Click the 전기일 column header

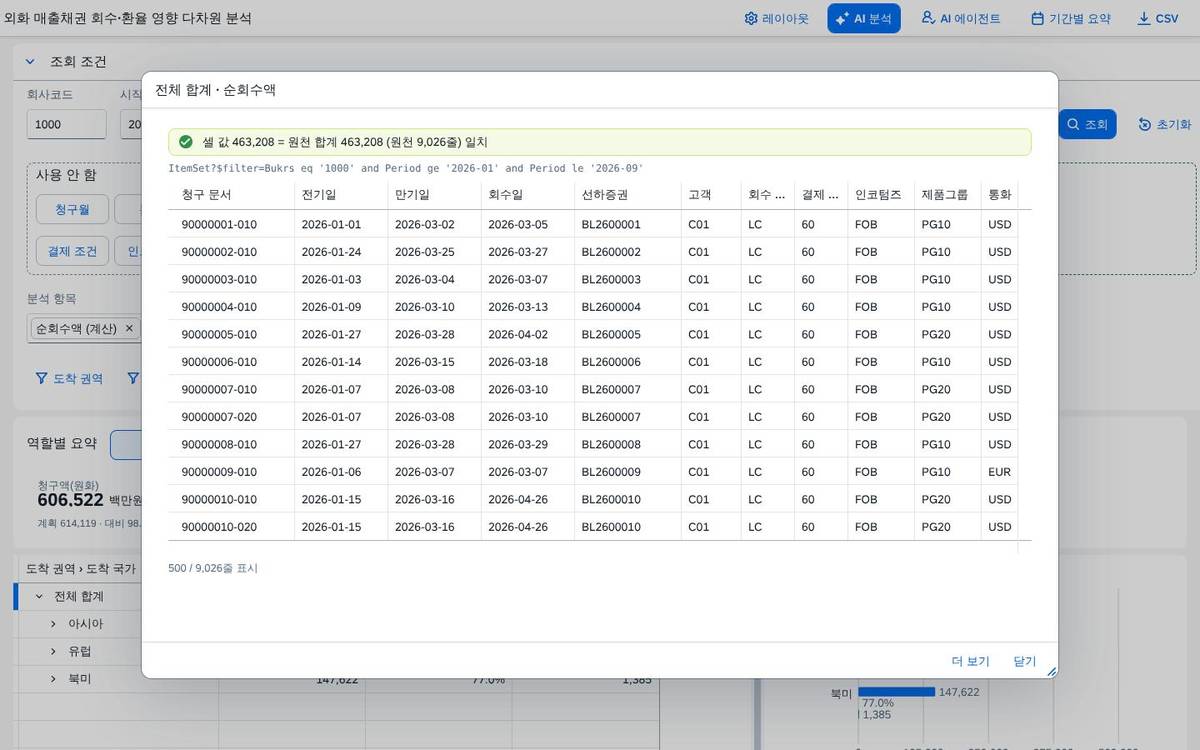[341, 195]
